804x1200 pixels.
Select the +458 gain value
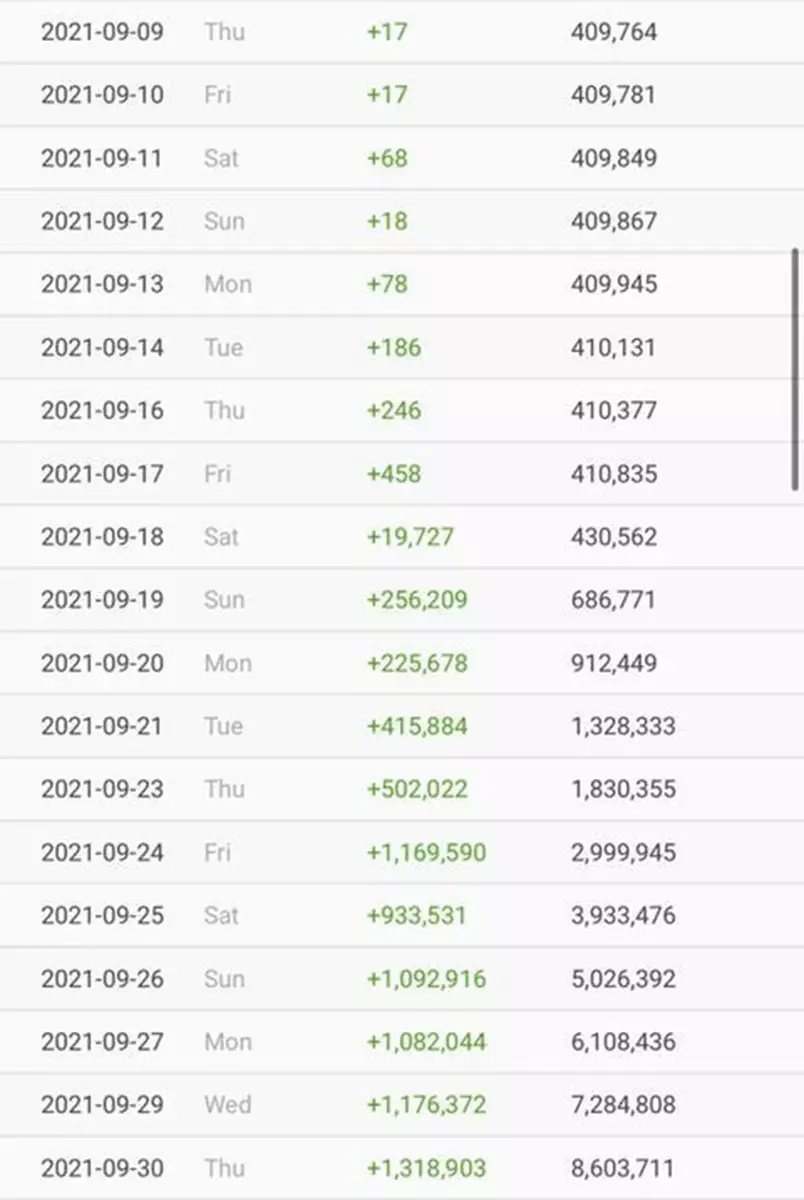tap(394, 473)
